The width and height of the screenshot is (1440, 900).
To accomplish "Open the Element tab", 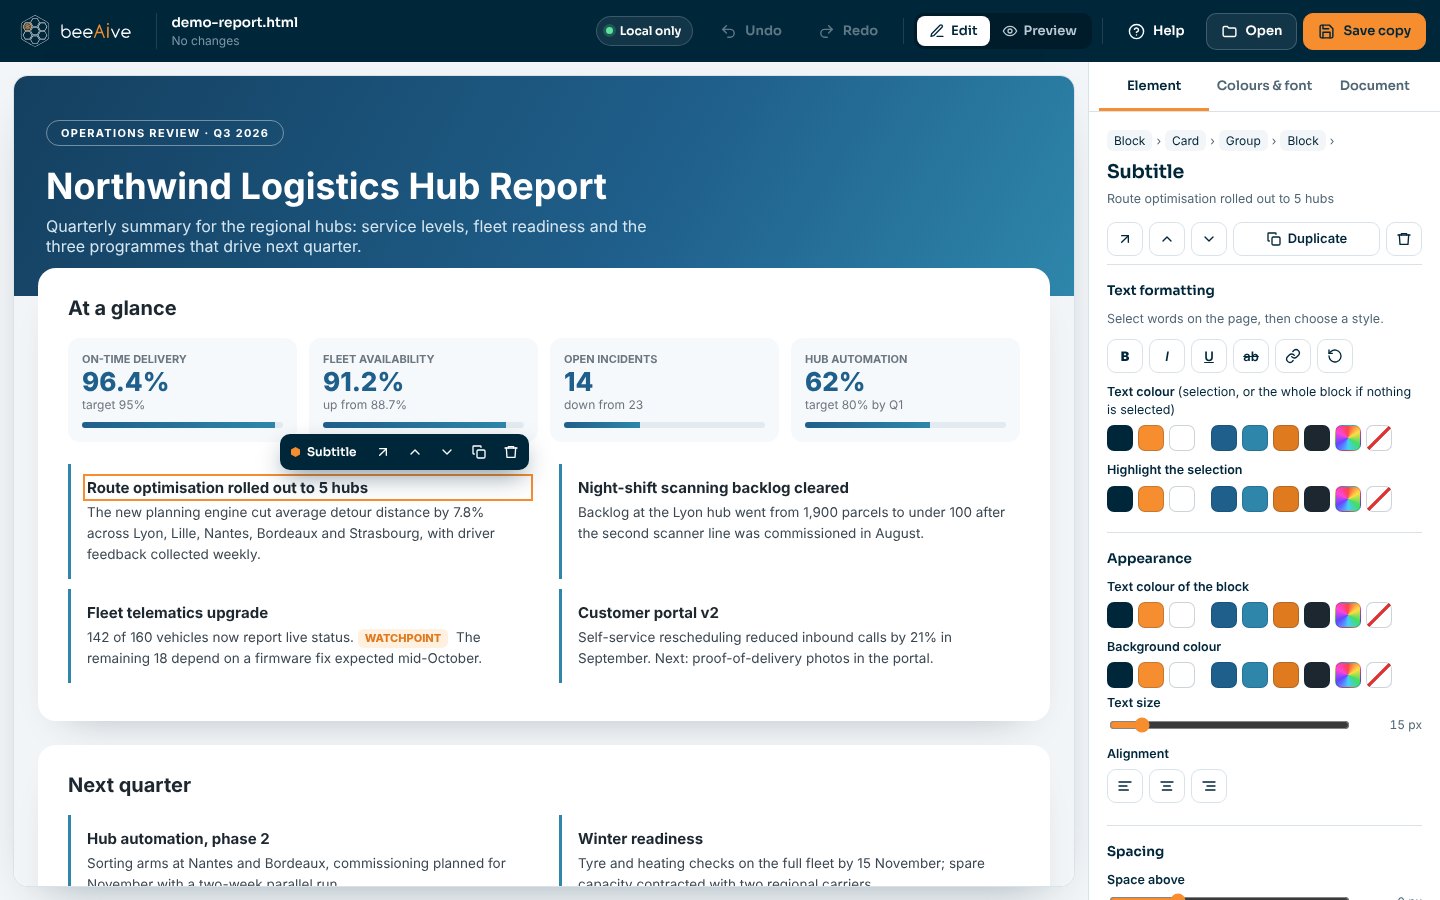I will click(x=1154, y=86).
